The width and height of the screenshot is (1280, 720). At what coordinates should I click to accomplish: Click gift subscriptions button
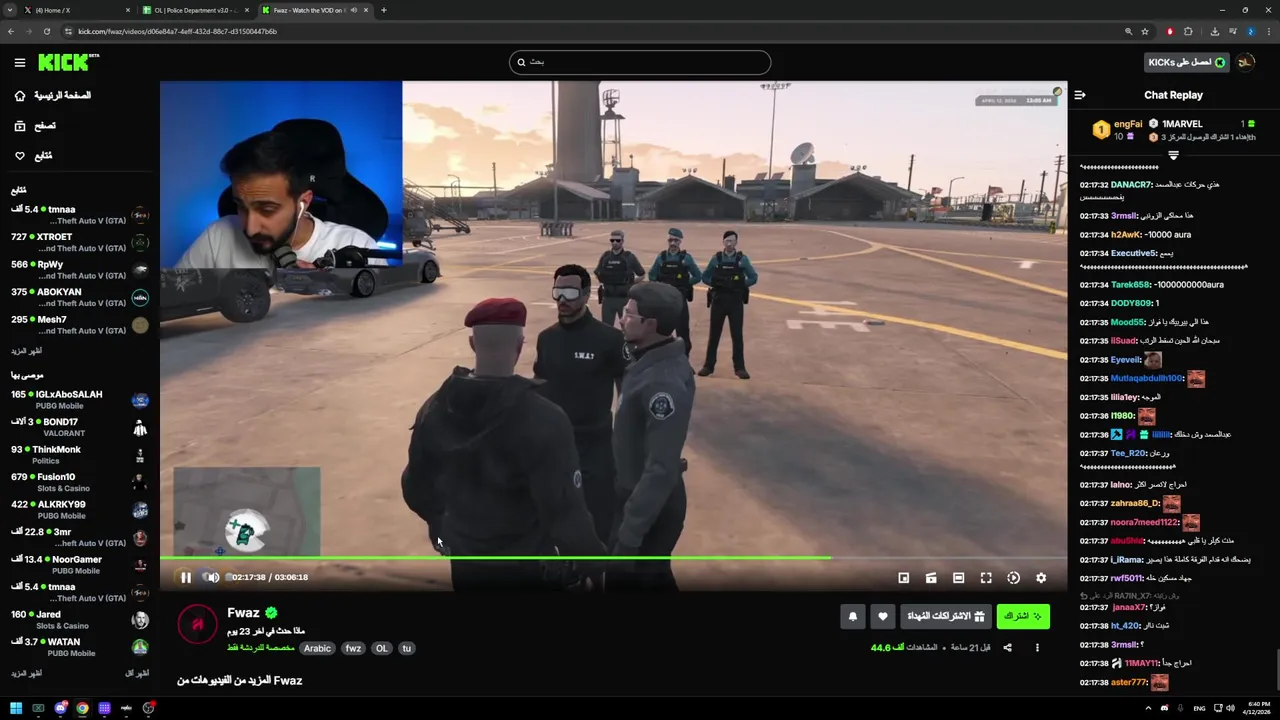tap(945, 616)
